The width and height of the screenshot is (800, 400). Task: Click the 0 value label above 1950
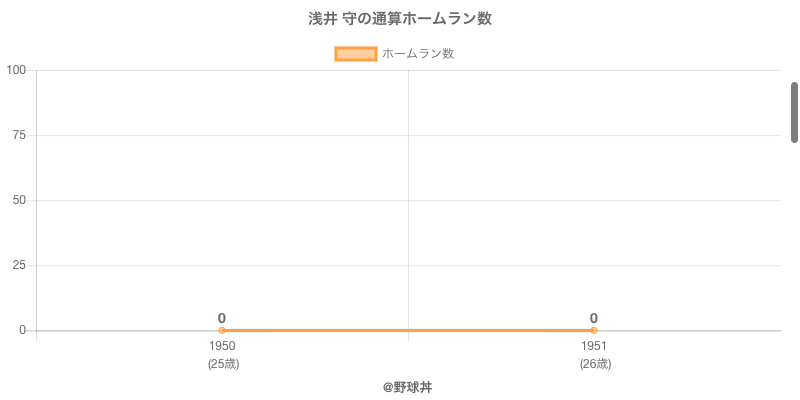[222, 318]
